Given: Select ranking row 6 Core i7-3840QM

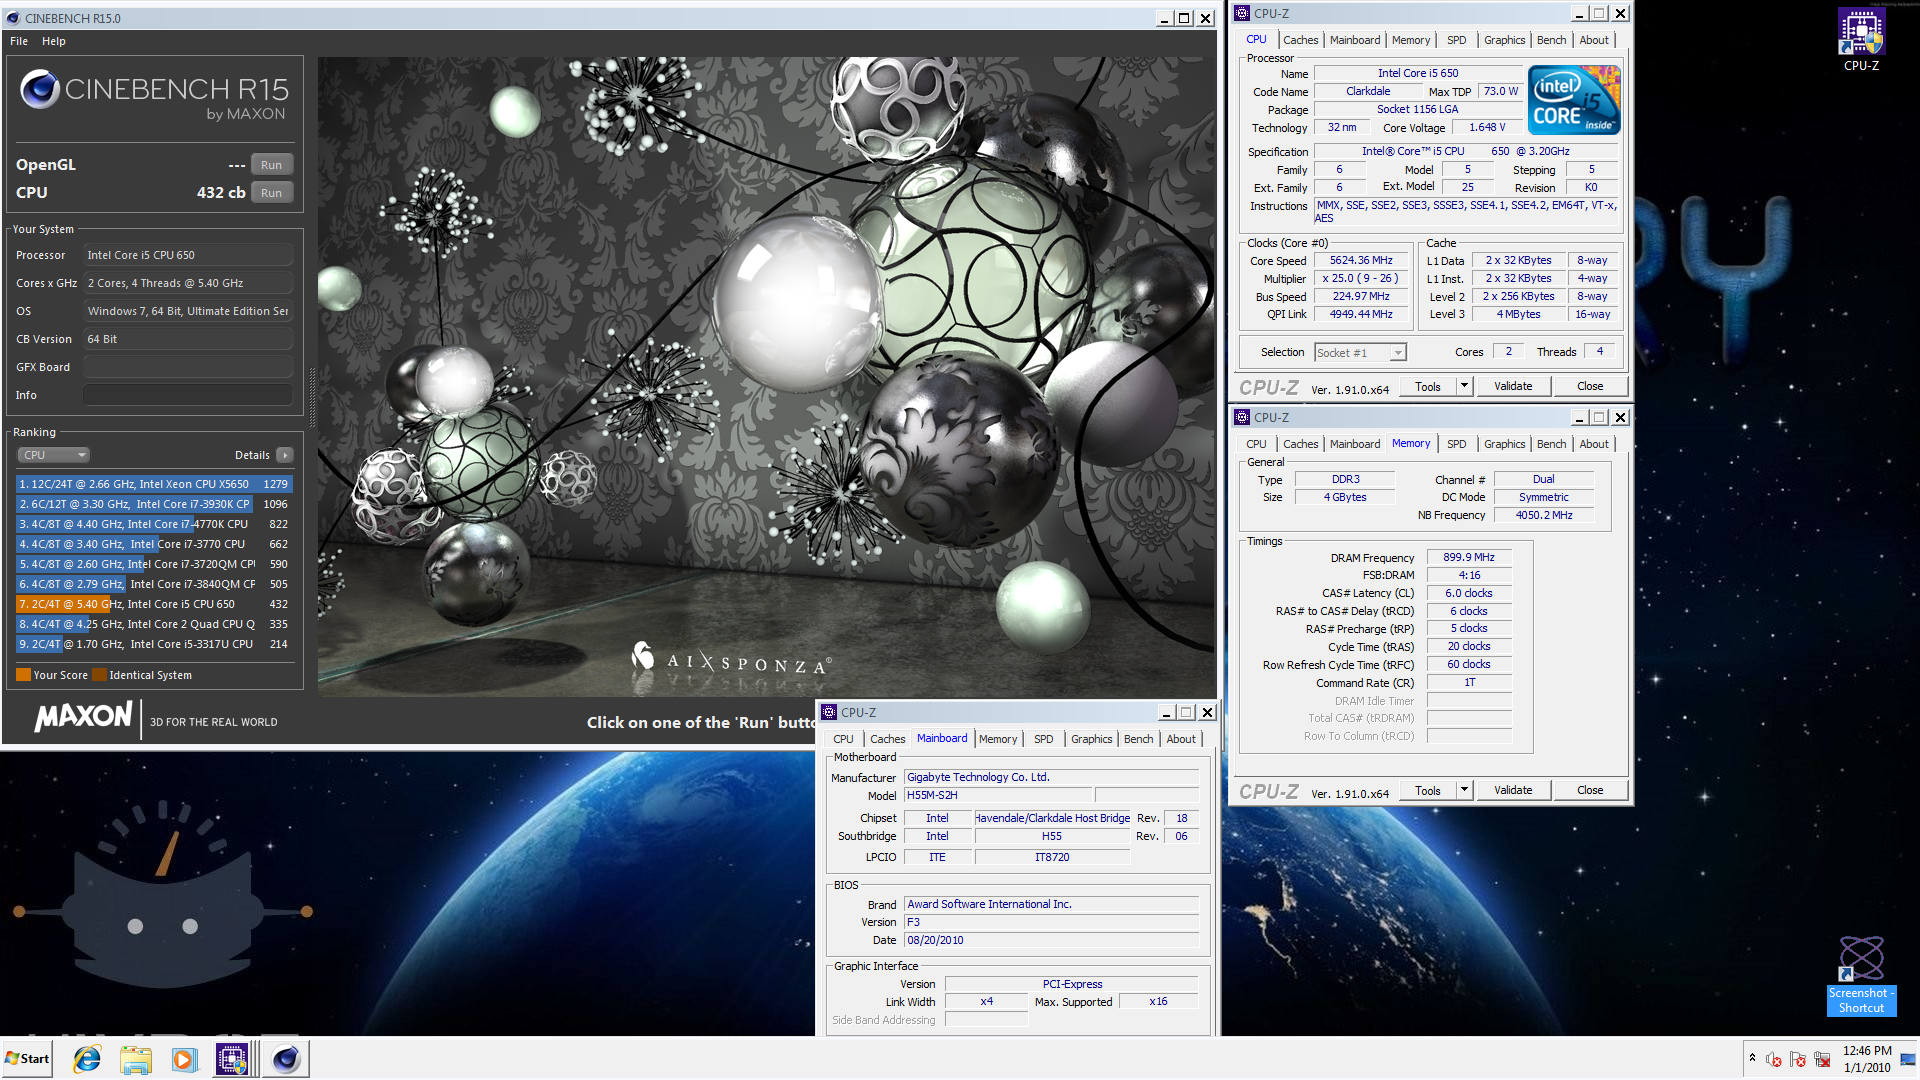Looking at the screenshot, I should [154, 584].
